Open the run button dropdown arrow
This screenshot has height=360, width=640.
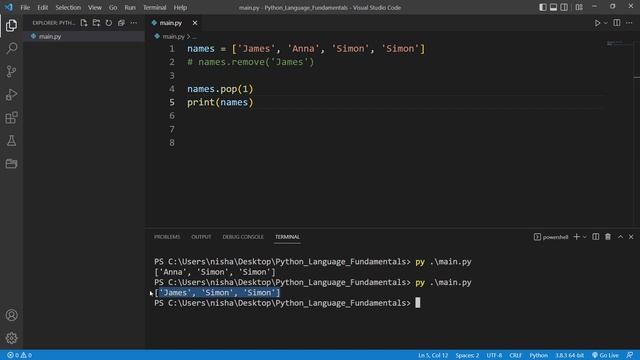605,23
